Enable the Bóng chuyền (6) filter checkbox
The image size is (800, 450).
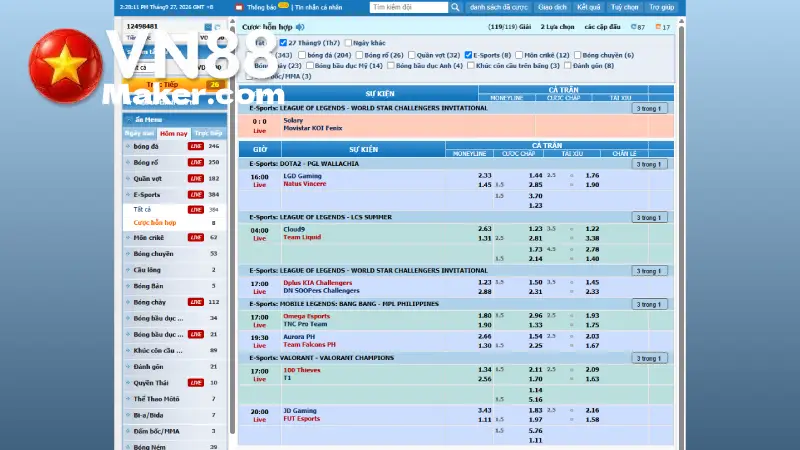click(578, 55)
